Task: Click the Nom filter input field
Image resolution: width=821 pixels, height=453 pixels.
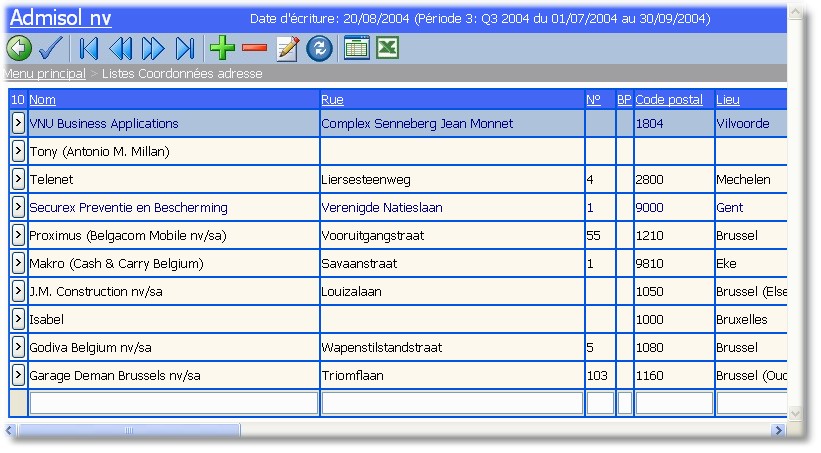Action: (x=174, y=403)
